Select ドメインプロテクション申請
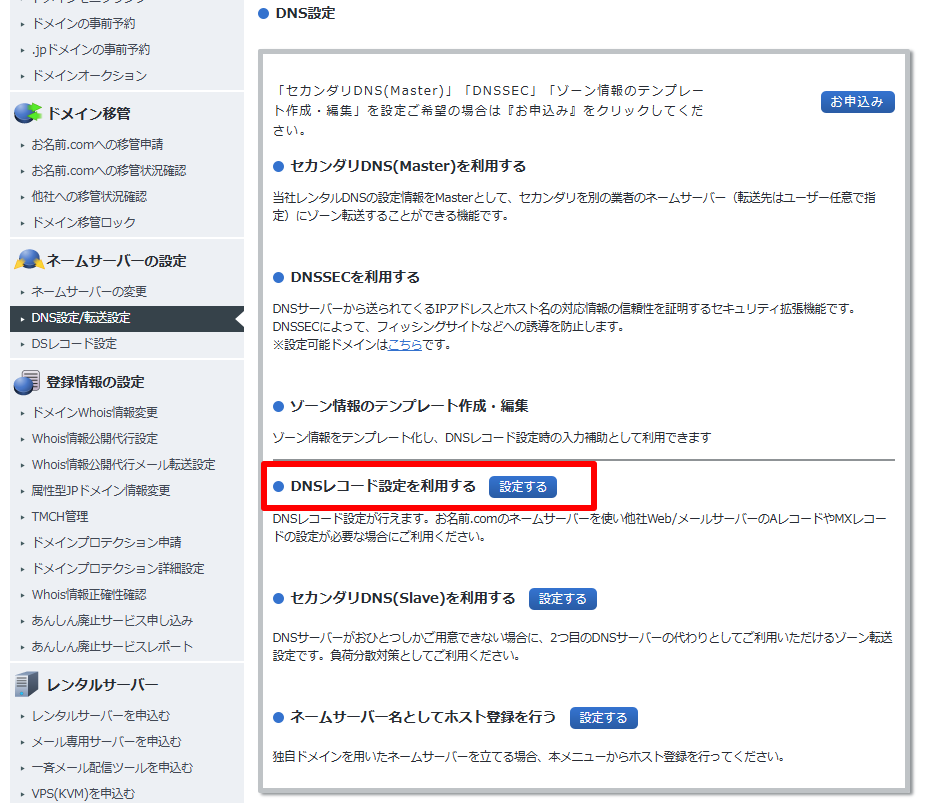This screenshot has height=803, width=930. pyautogui.click(x=107, y=543)
